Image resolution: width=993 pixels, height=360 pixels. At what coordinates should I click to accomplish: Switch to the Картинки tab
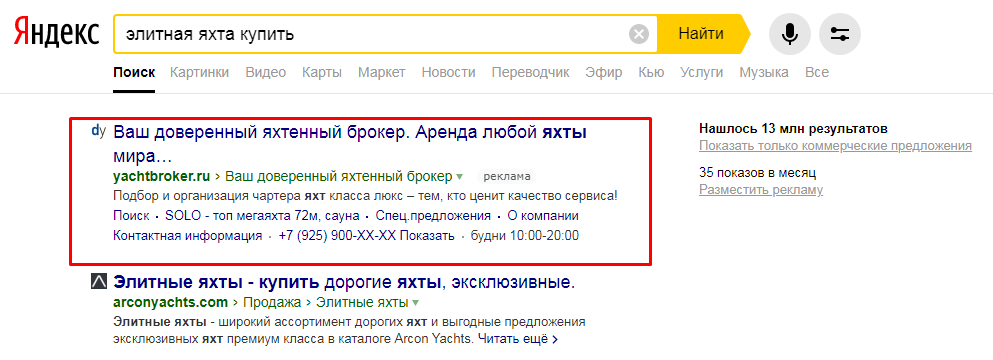(199, 72)
